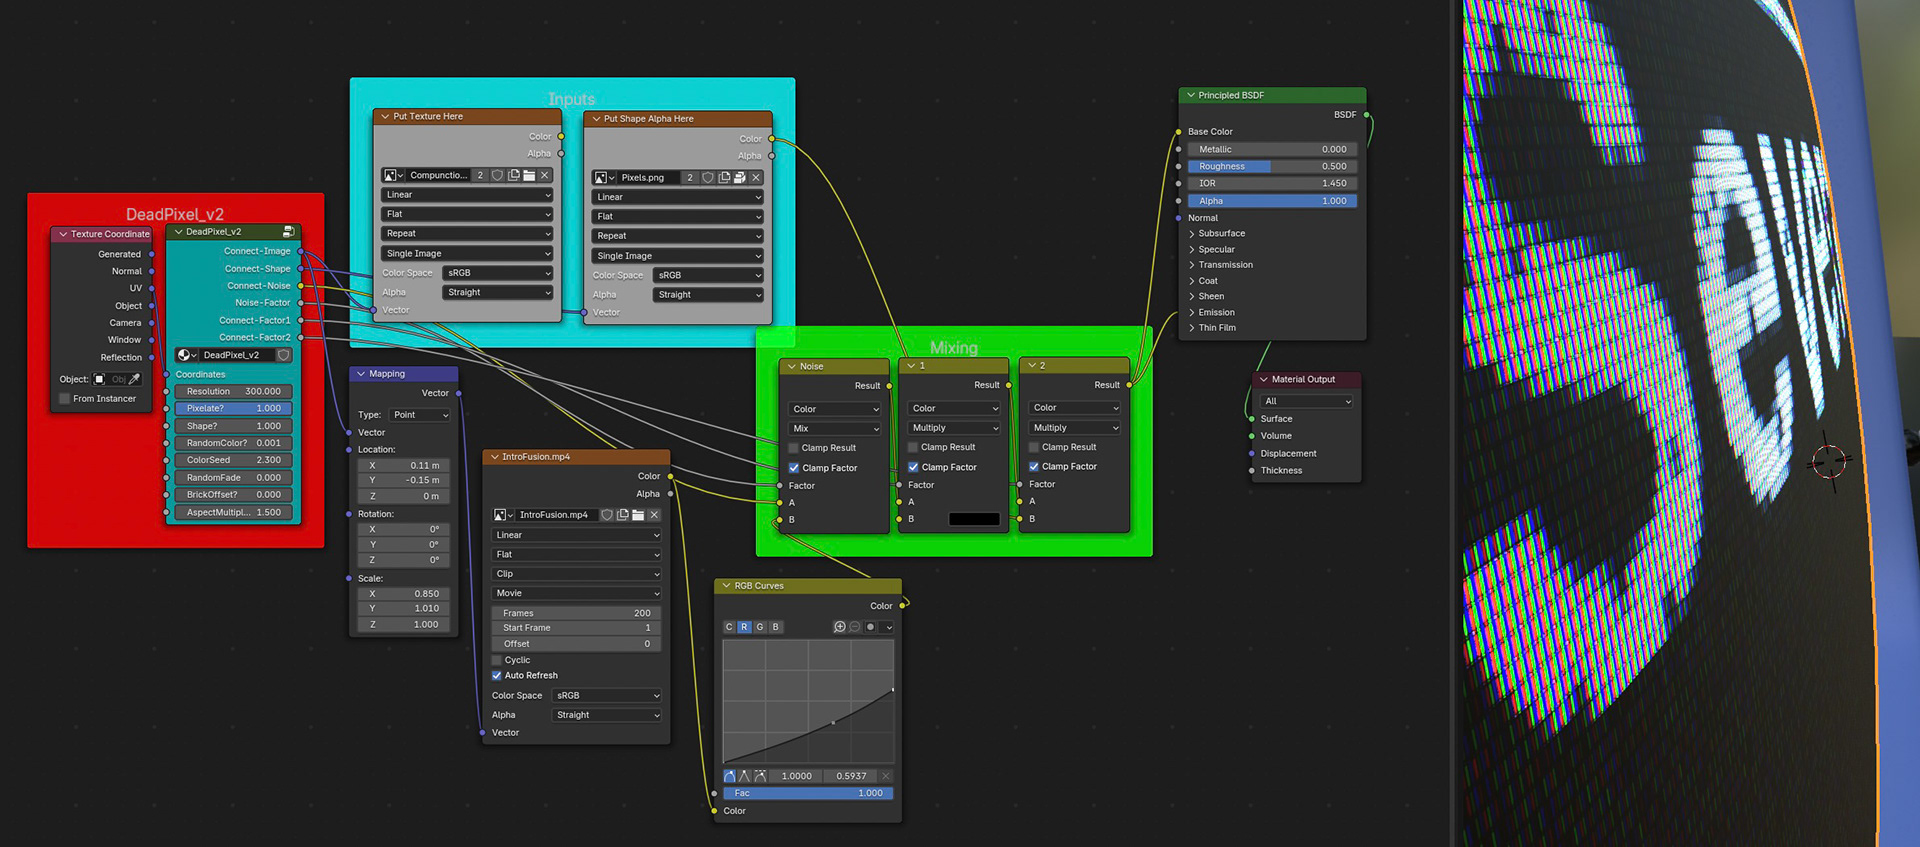Image resolution: width=1920 pixels, height=847 pixels.
Task: Toggle fake user shield for Compunctio image
Action: coord(497,175)
